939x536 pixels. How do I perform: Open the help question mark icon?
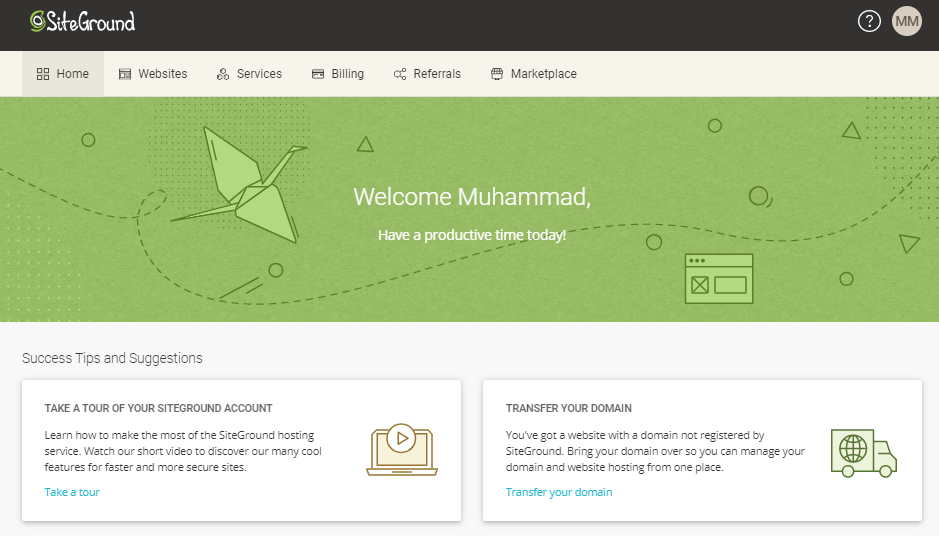(869, 22)
